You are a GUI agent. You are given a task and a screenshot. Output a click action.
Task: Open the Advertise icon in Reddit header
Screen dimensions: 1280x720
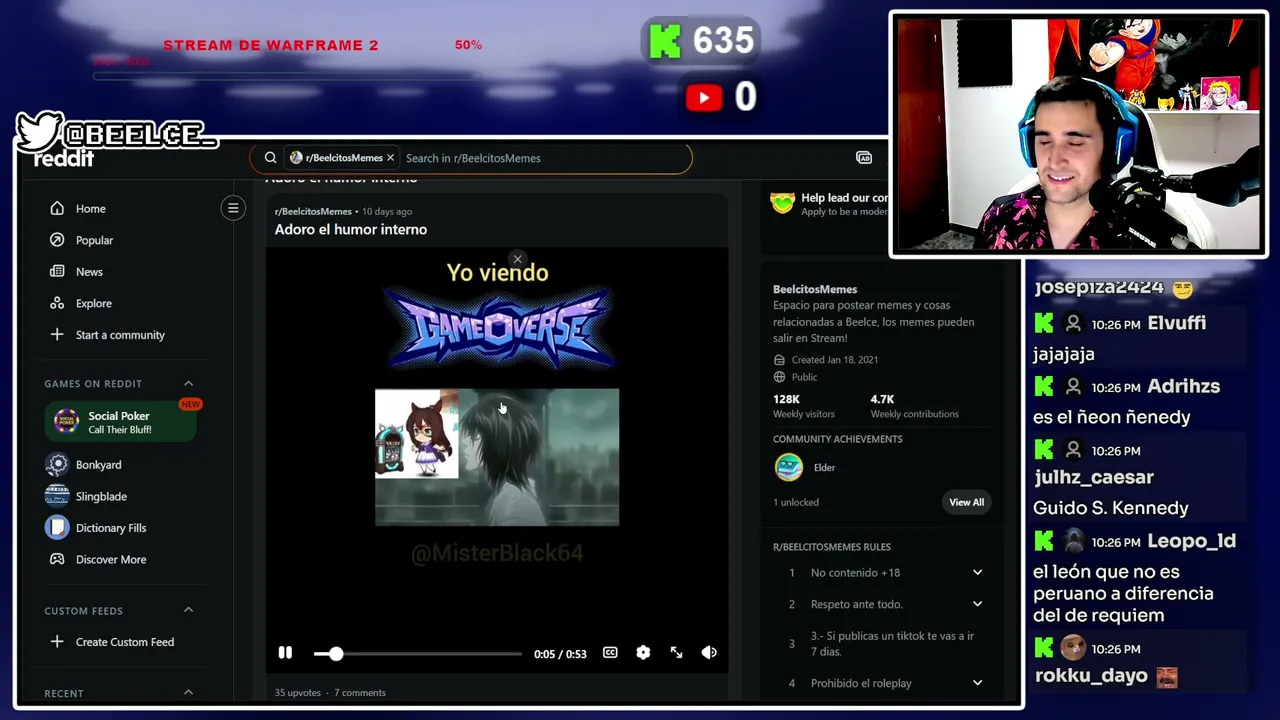864,158
